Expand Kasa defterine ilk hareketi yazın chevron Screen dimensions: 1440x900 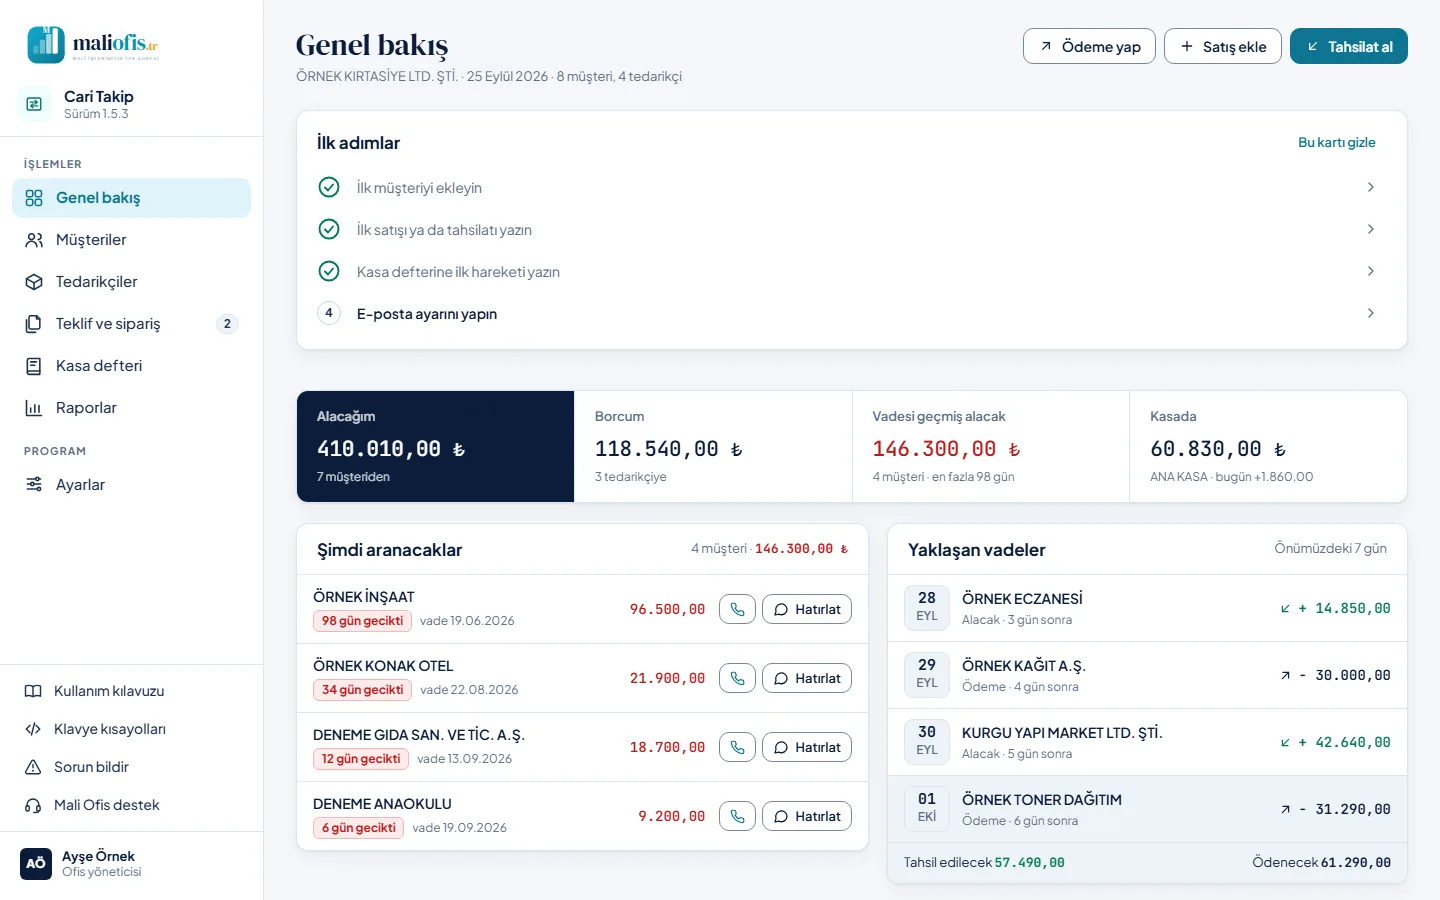[x=1370, y=271]
